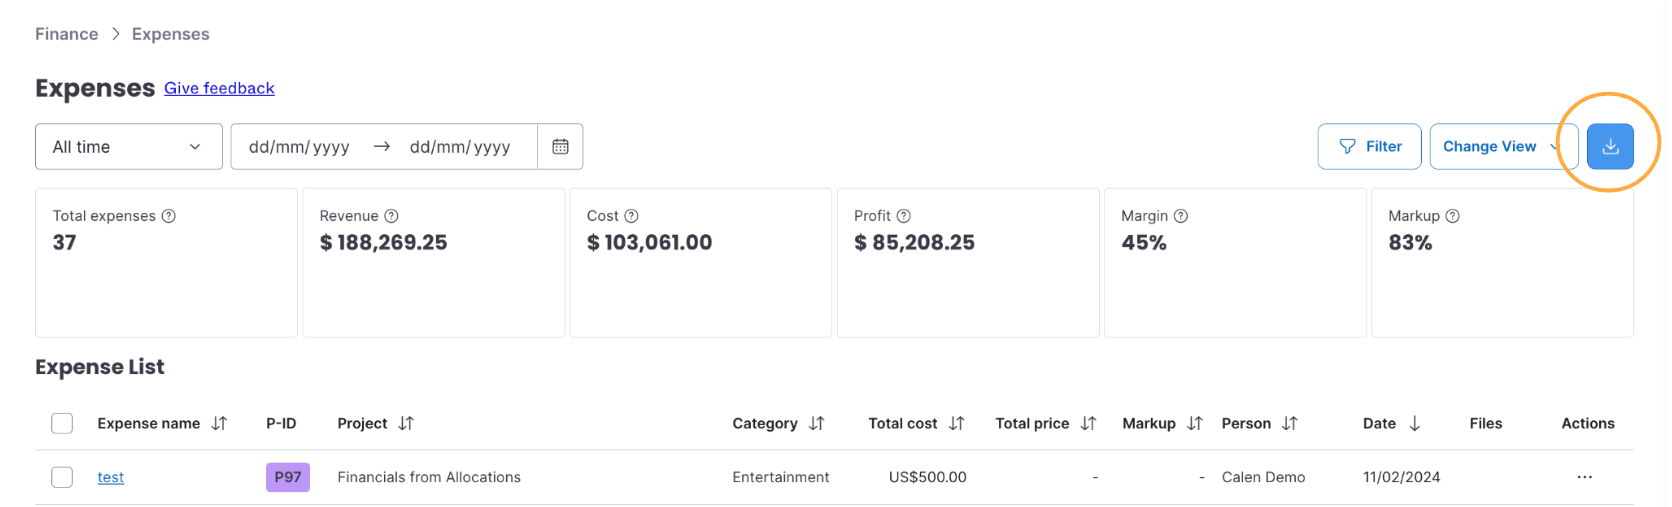Sort by Total cost arrows icon
Image resolution: width=1672 pixels, height=507 pixels.
[x=957, y=423]
